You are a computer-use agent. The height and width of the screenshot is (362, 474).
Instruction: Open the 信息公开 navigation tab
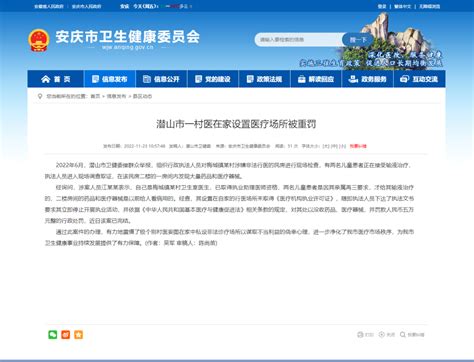(x=161, y=79)
